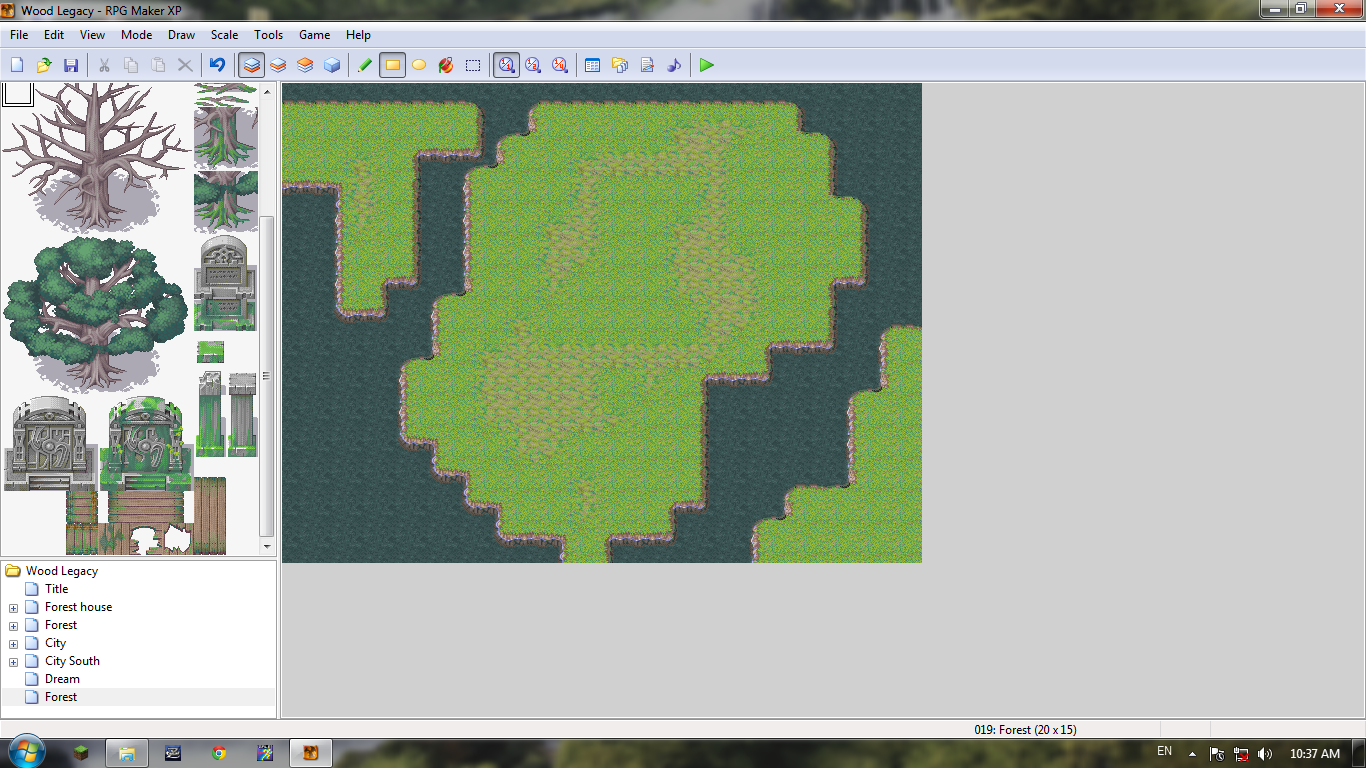Enable the Event layer mode
This screenshot has height=768, width=1366.
click(x=331, y=65)
